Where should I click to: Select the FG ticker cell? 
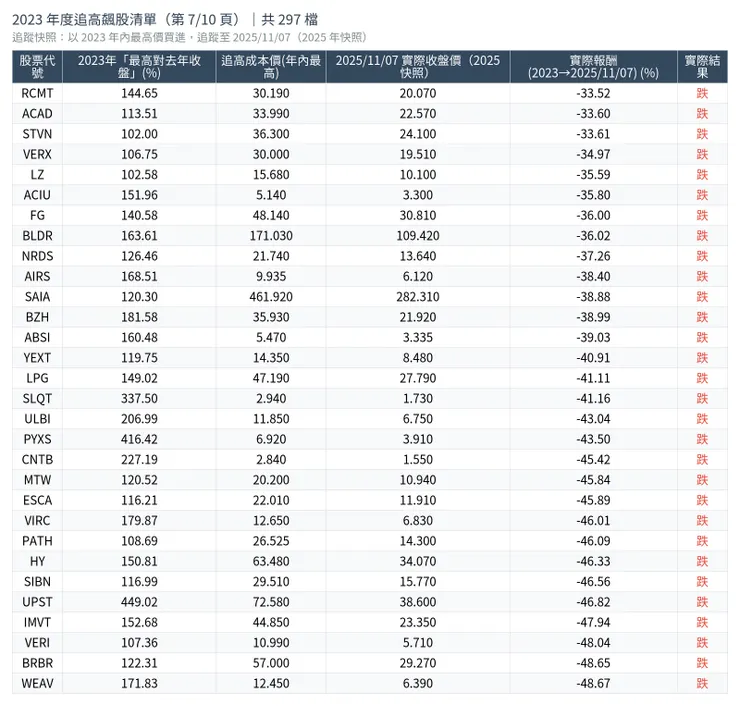click(37, 215)
